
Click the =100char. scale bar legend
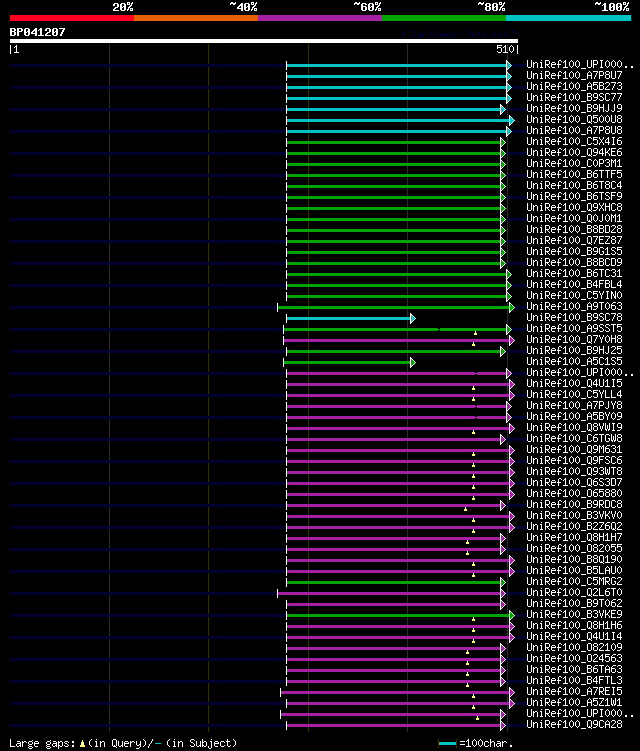[x=476, y=744]
